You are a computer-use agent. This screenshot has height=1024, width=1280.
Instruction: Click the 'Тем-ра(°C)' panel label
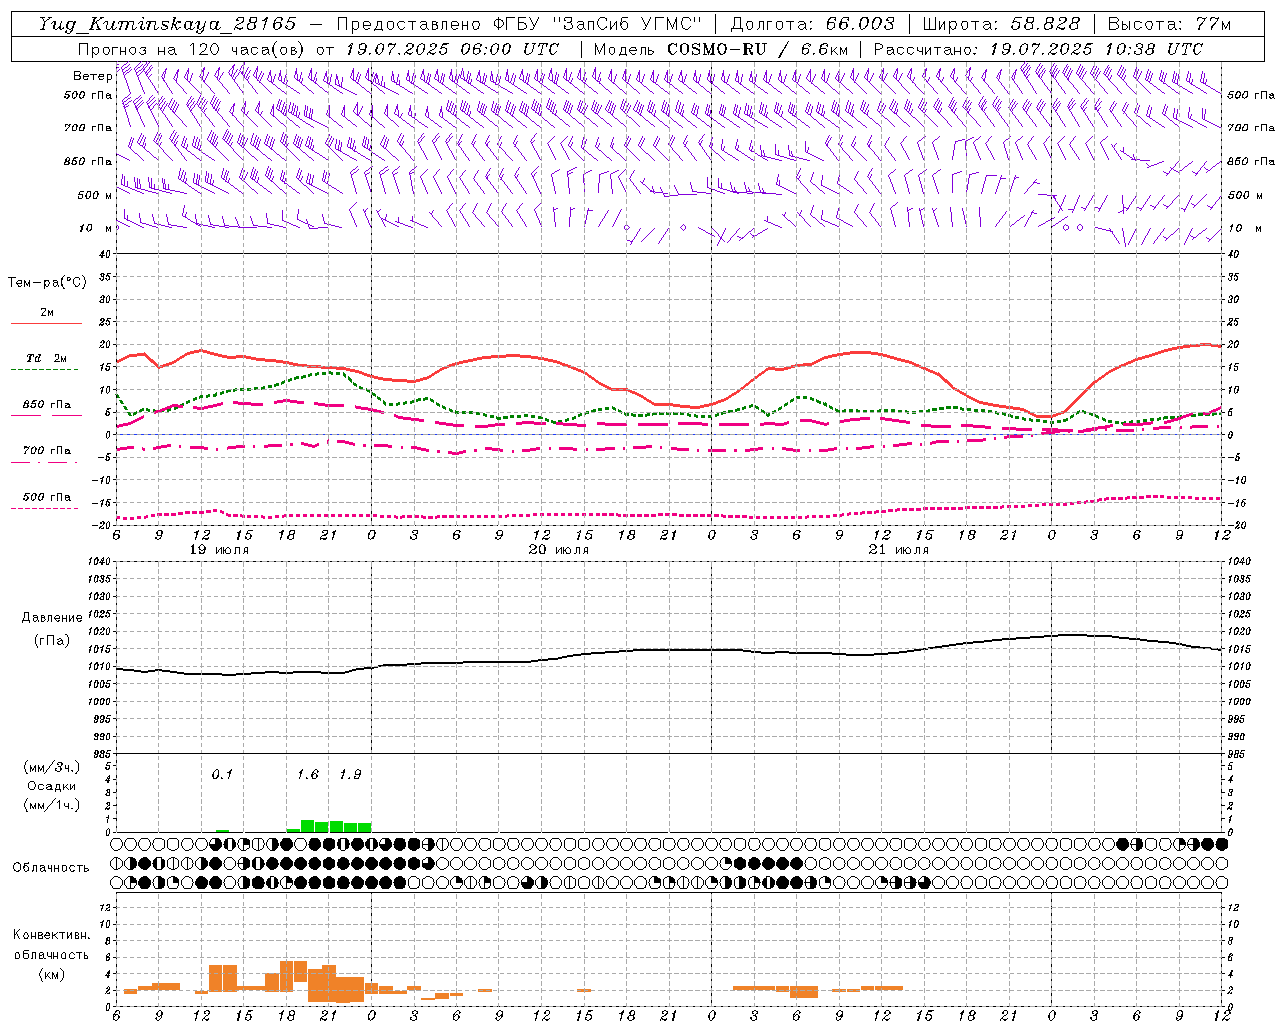(x=47, y=283)
